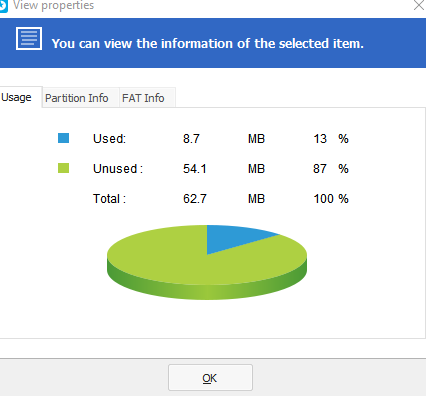Click the blue Used color swatch
This screenshot has width=426, height=396.
tap(63, 138)
